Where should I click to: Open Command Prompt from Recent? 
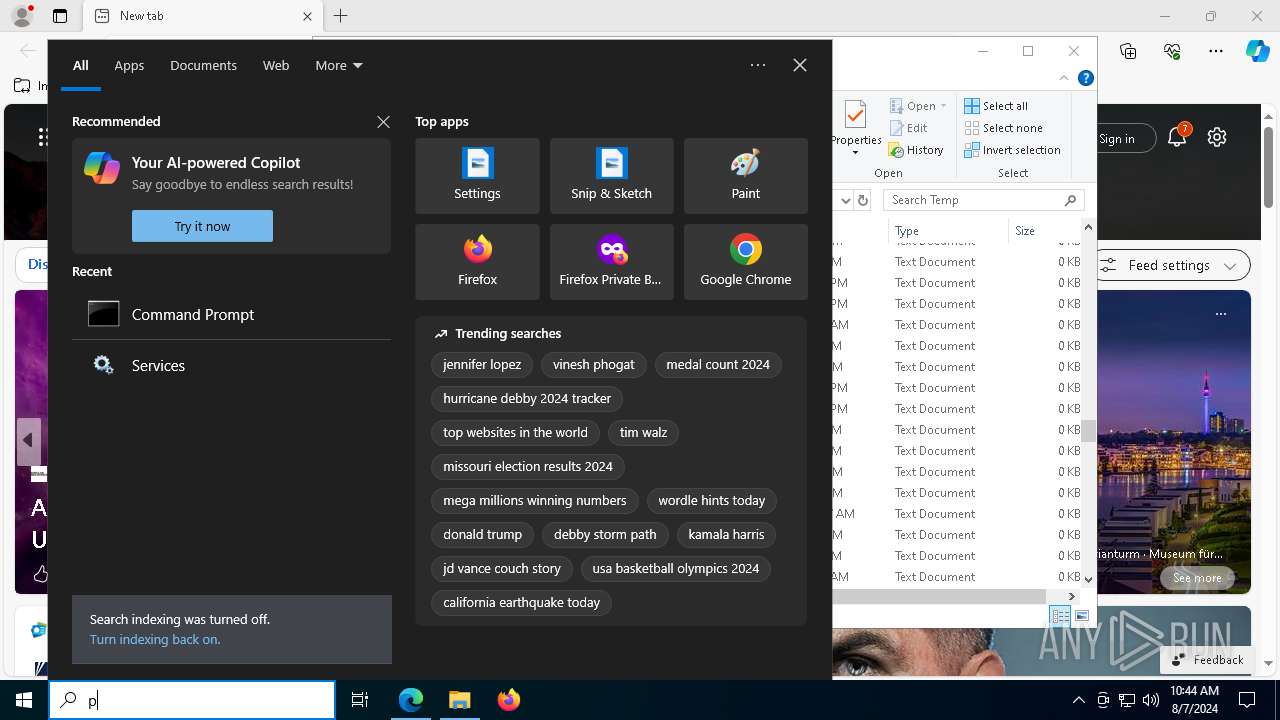[x=231, y=314]
